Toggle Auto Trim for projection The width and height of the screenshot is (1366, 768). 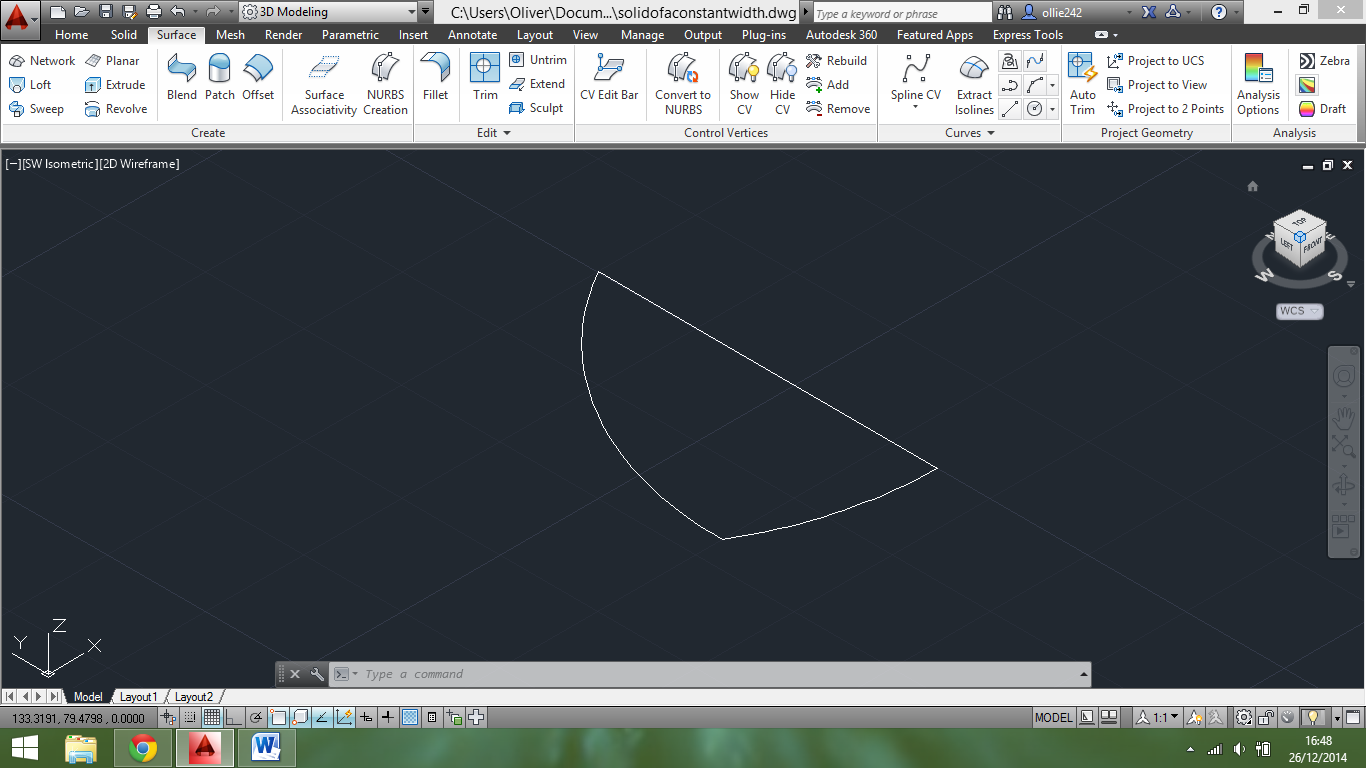[x=1083, y=84]
